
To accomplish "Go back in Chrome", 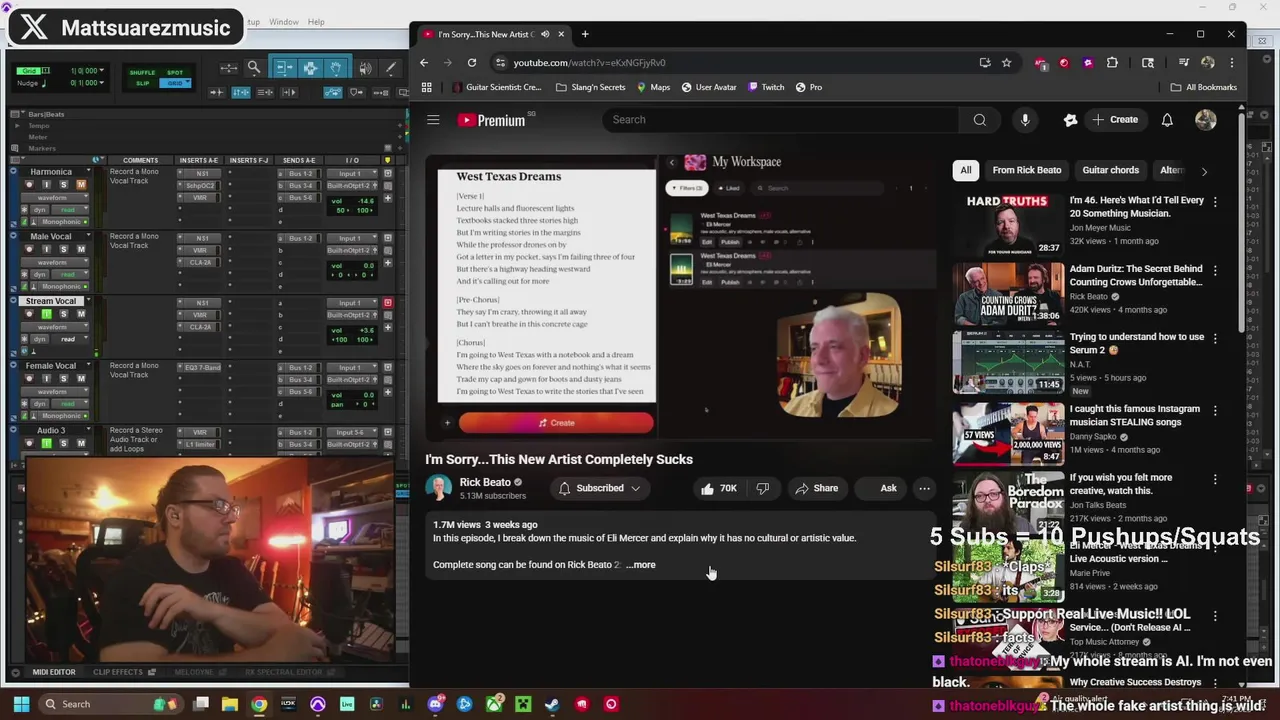I will coord(424,62).
